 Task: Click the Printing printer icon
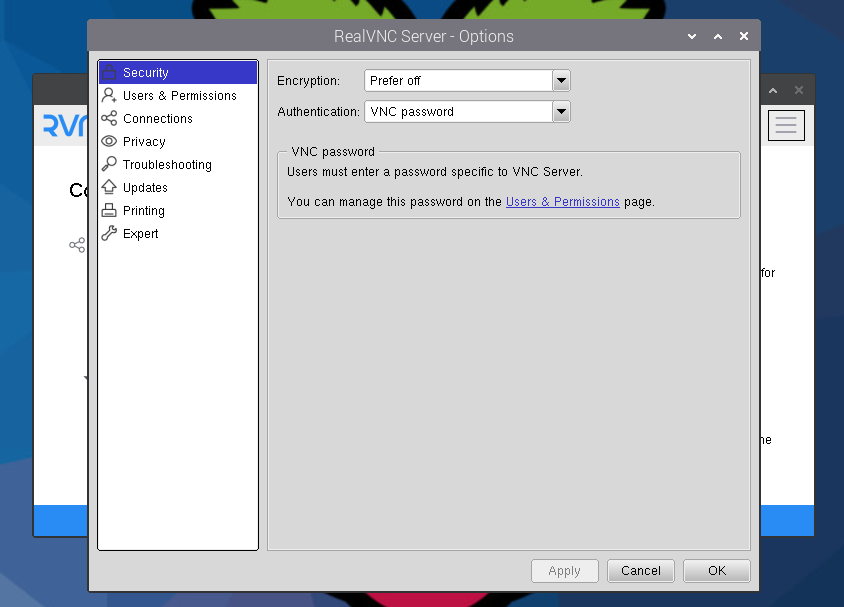coord(109,210)
